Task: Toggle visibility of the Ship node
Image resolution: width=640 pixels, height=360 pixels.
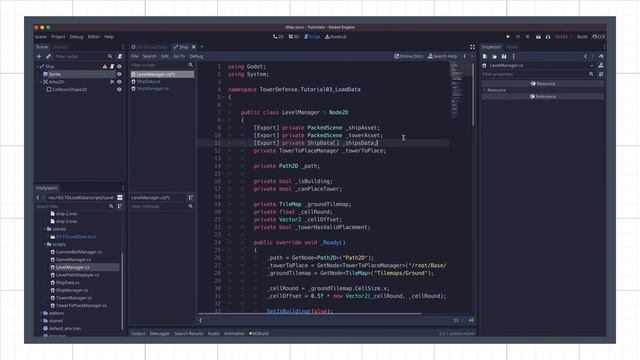Action: coord(119,66)
